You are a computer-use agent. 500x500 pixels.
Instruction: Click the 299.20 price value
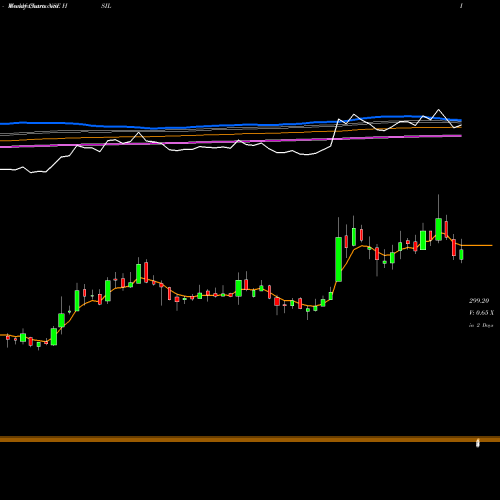(x=479, y=301)
